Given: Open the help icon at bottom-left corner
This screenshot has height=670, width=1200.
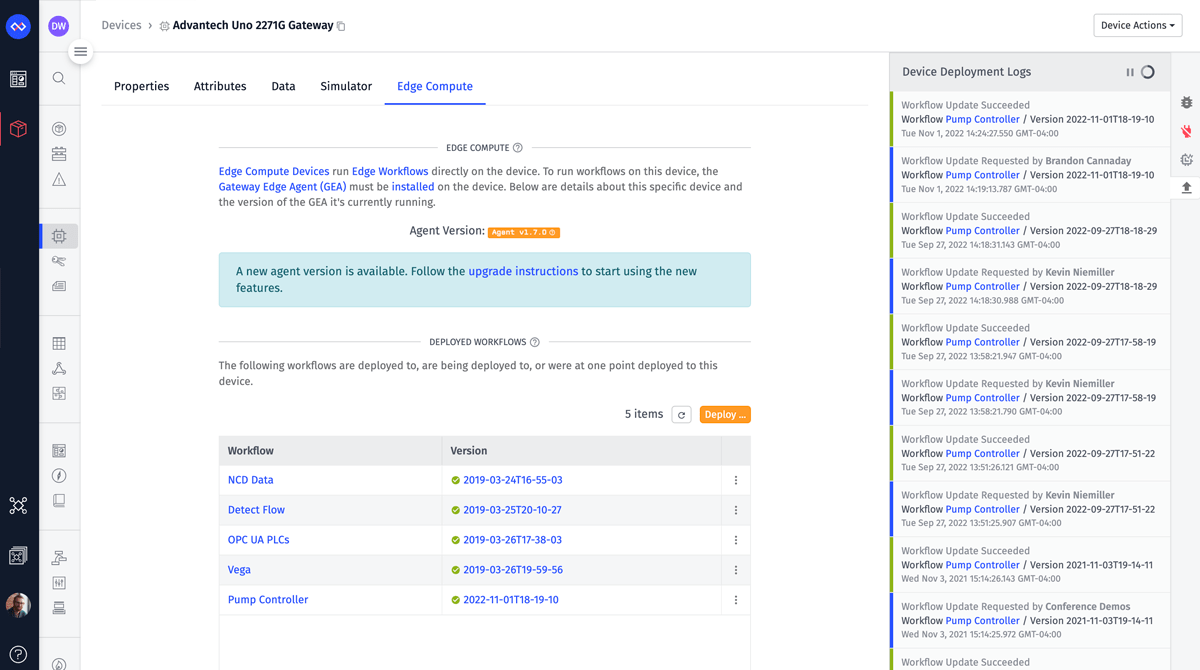Looking at the screenshot, I should coord(18,655).
